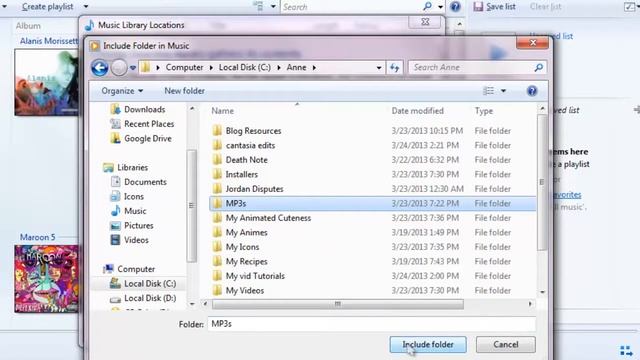
Task: Open search options arrow in Media Player
Action: (440, 7)
